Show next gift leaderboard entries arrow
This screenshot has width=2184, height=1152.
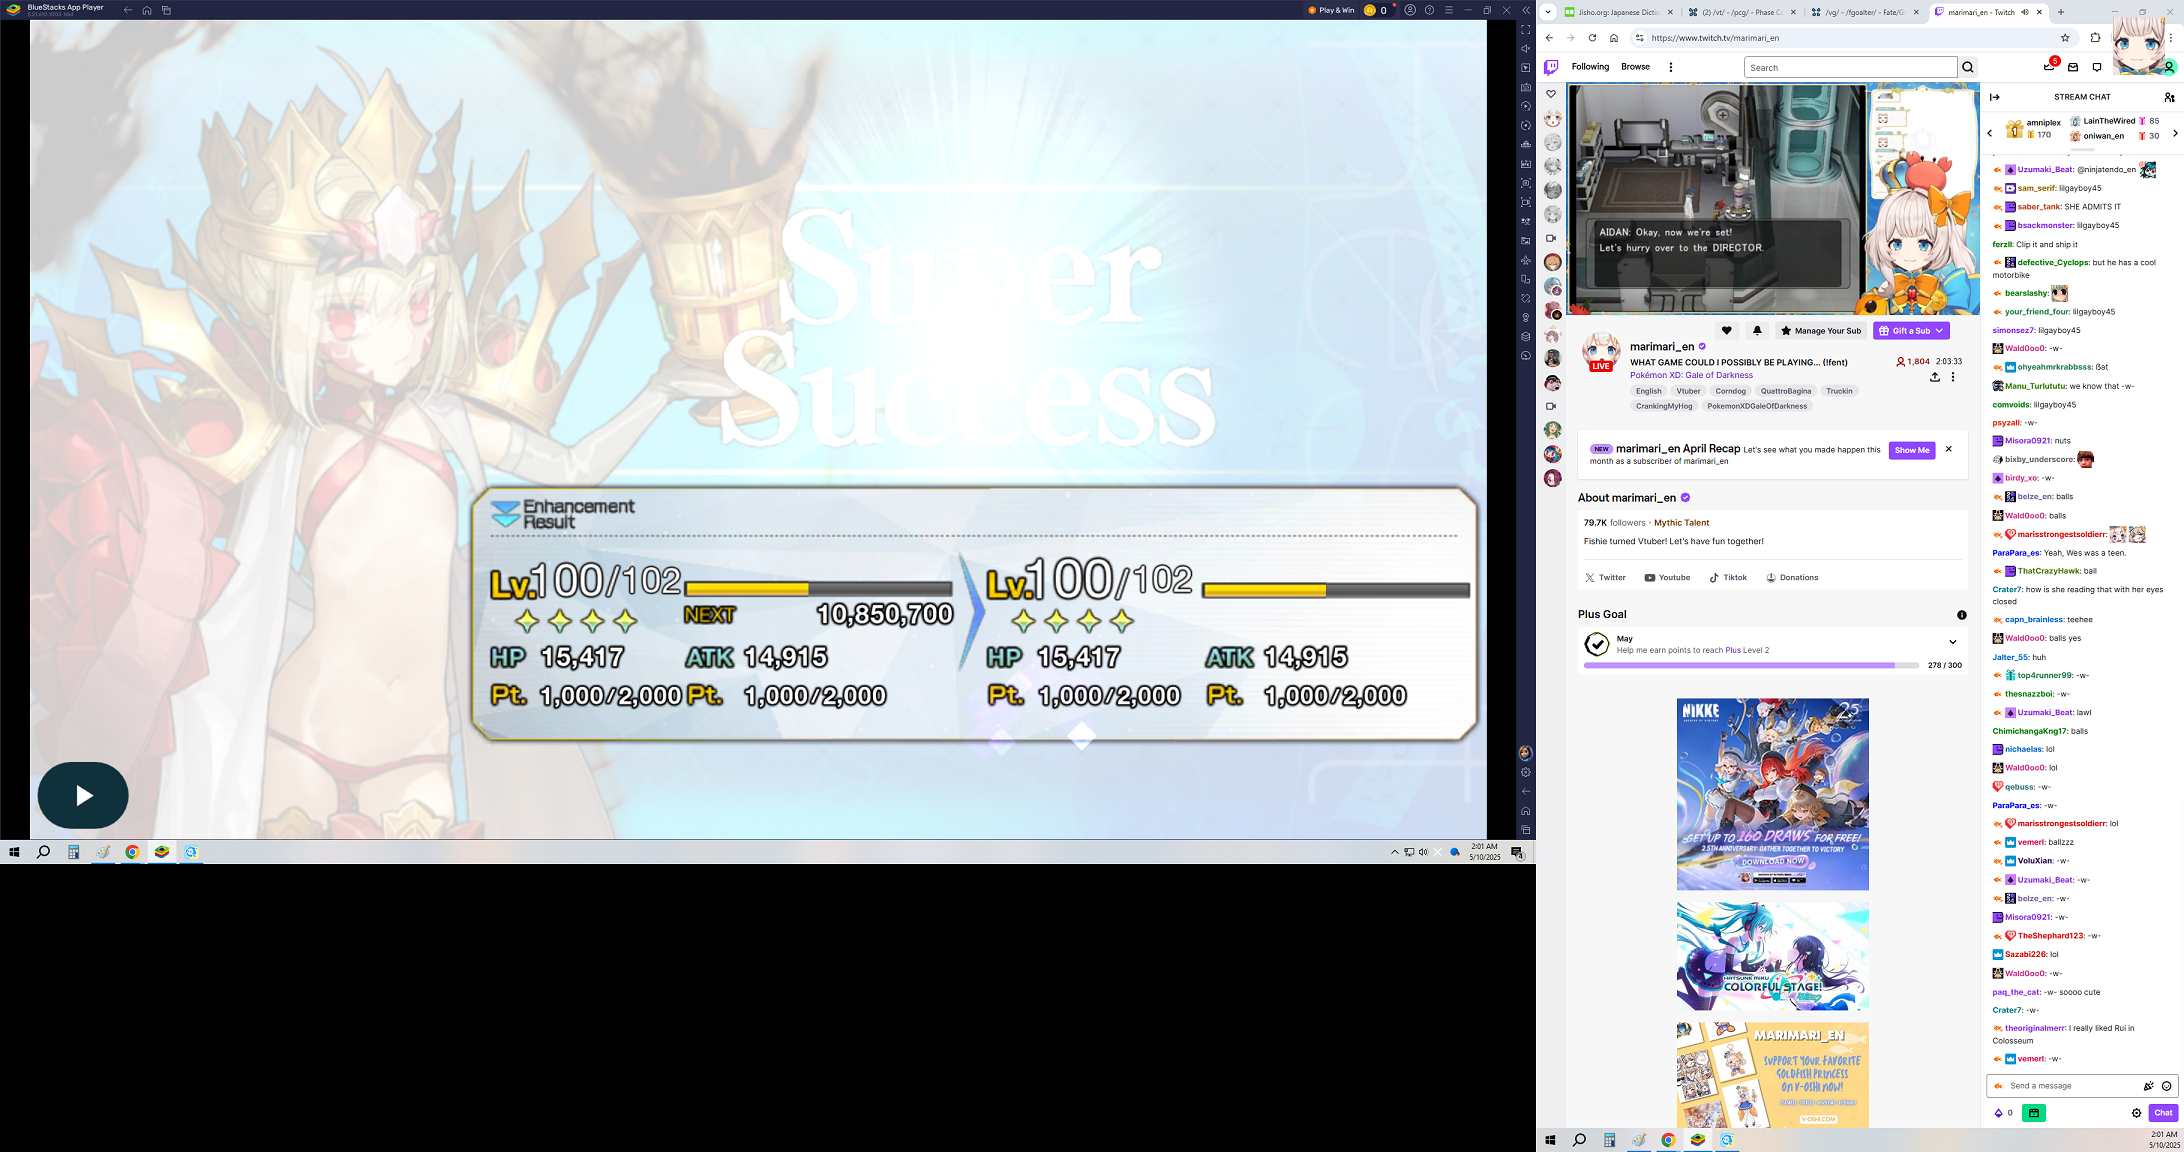(2175, 133)
